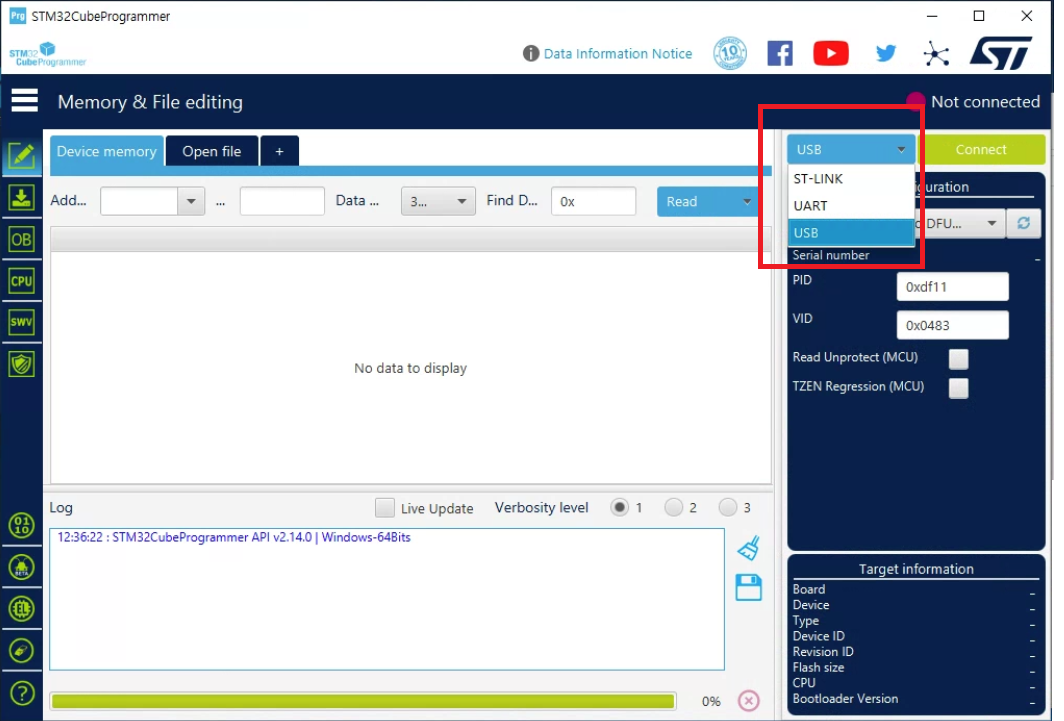Click the Find Data 0x field

(x=593, y=201)
